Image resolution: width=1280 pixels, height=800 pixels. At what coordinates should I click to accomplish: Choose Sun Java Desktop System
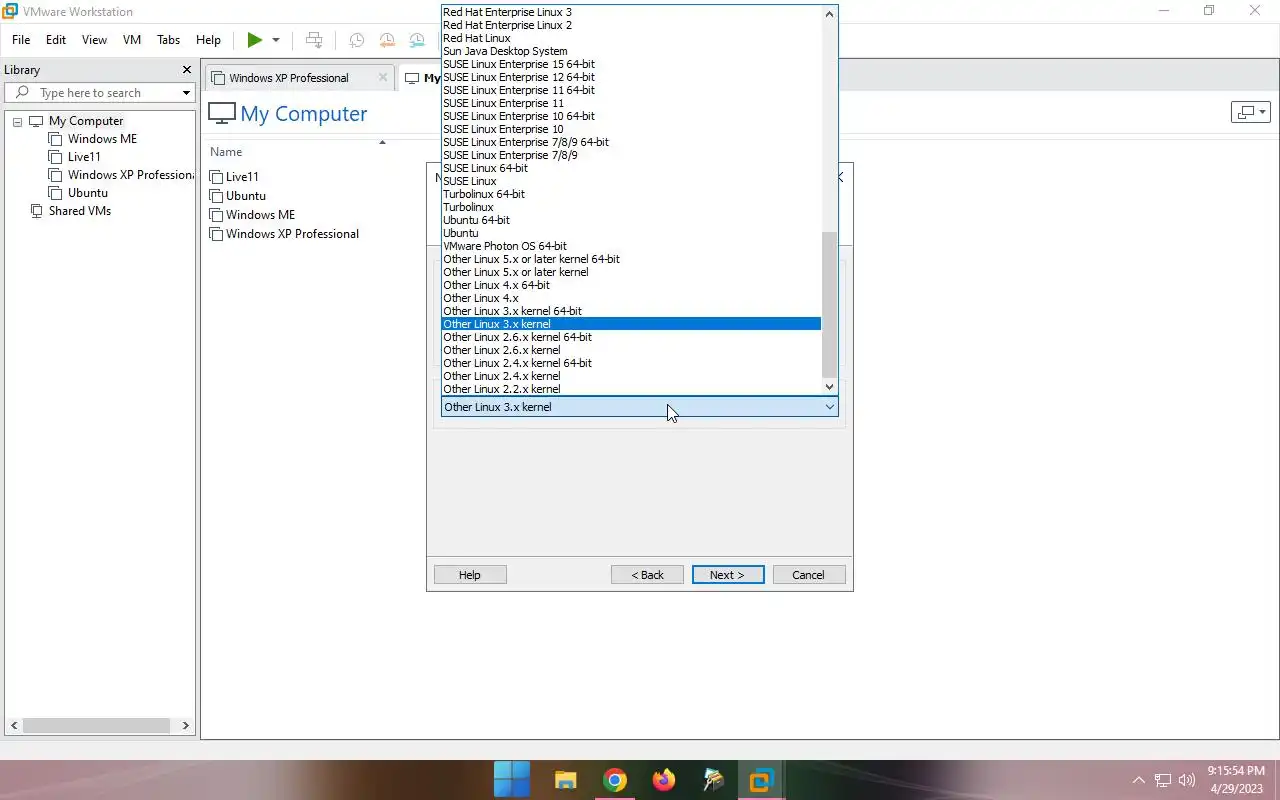coord(631,51)
